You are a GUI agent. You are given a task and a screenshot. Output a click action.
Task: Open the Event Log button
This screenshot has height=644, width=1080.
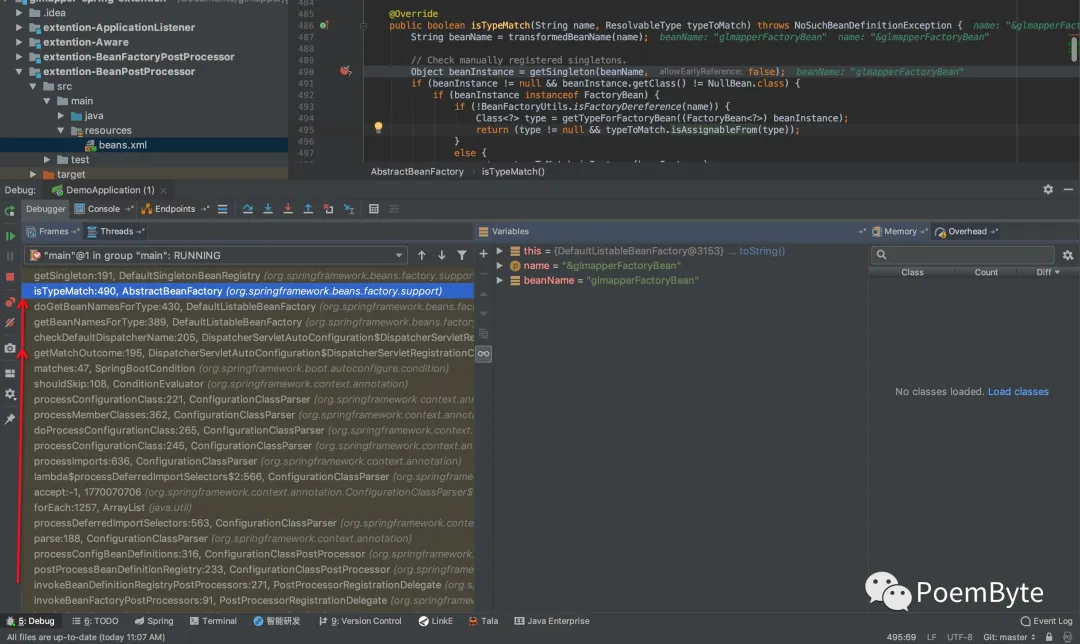(x=1046, y=621)
